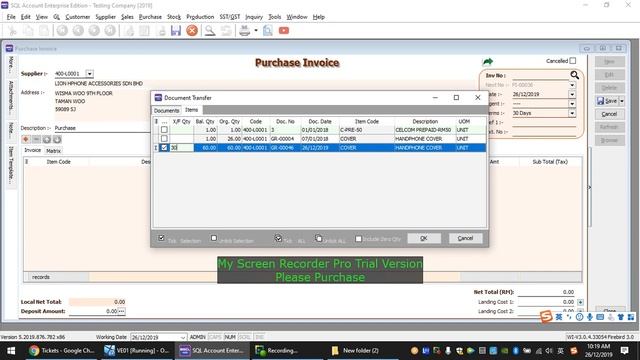
Task: Click the Save button on the right panel
Action: tap(607, 101)
